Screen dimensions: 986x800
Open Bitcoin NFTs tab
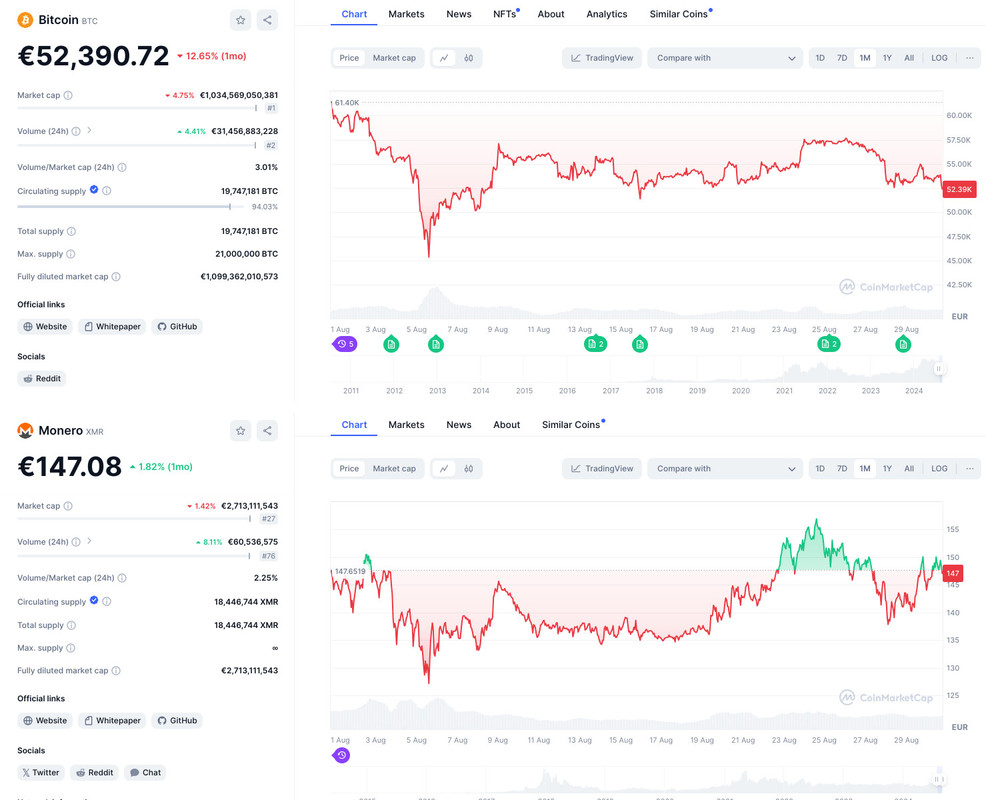click(x=505, y=14)
